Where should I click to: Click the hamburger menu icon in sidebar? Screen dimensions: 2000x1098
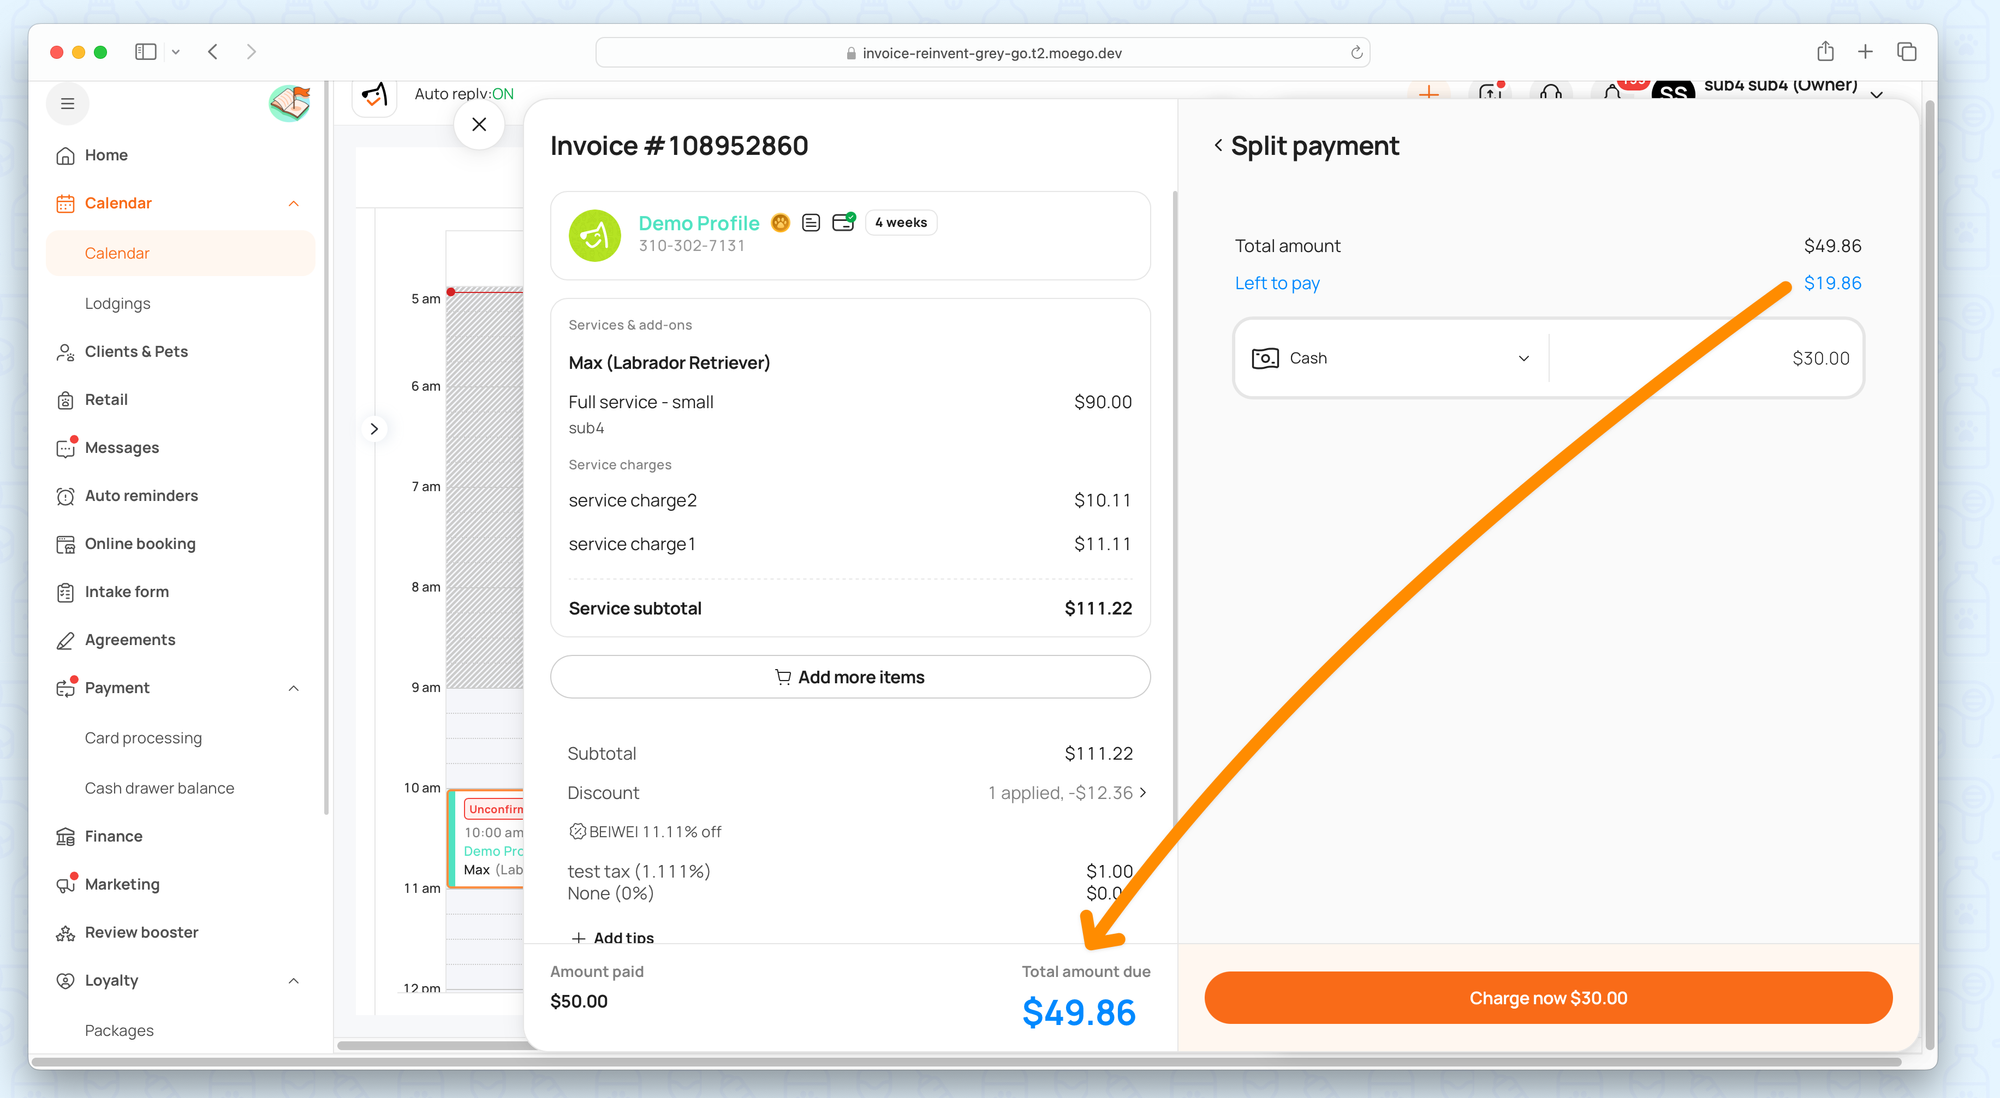(x=67, y=104)
